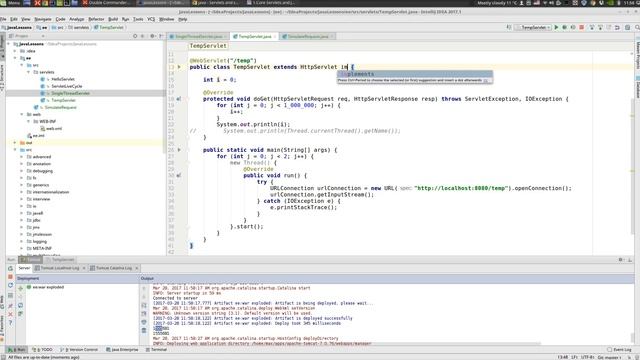
Task: Toggle soft-wrap icon beside console output
Action: [x=144, y=305]
